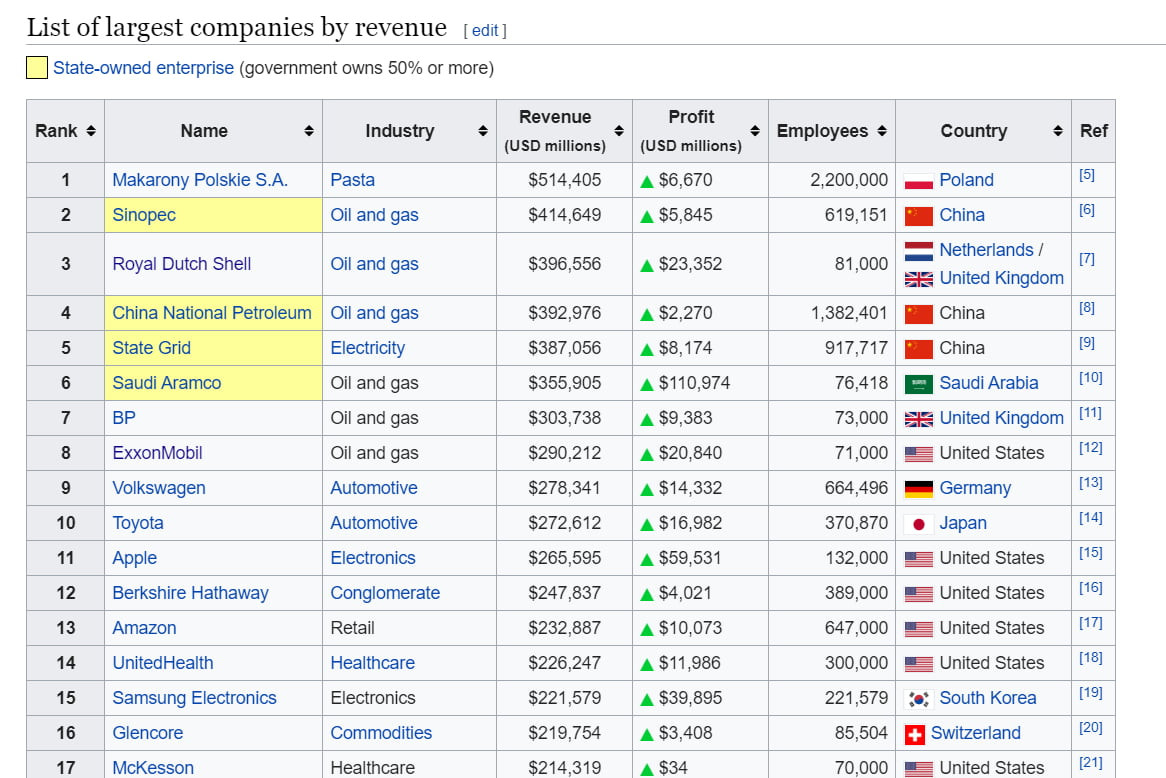Select the $514,405 revenue cell

(564, 180)
